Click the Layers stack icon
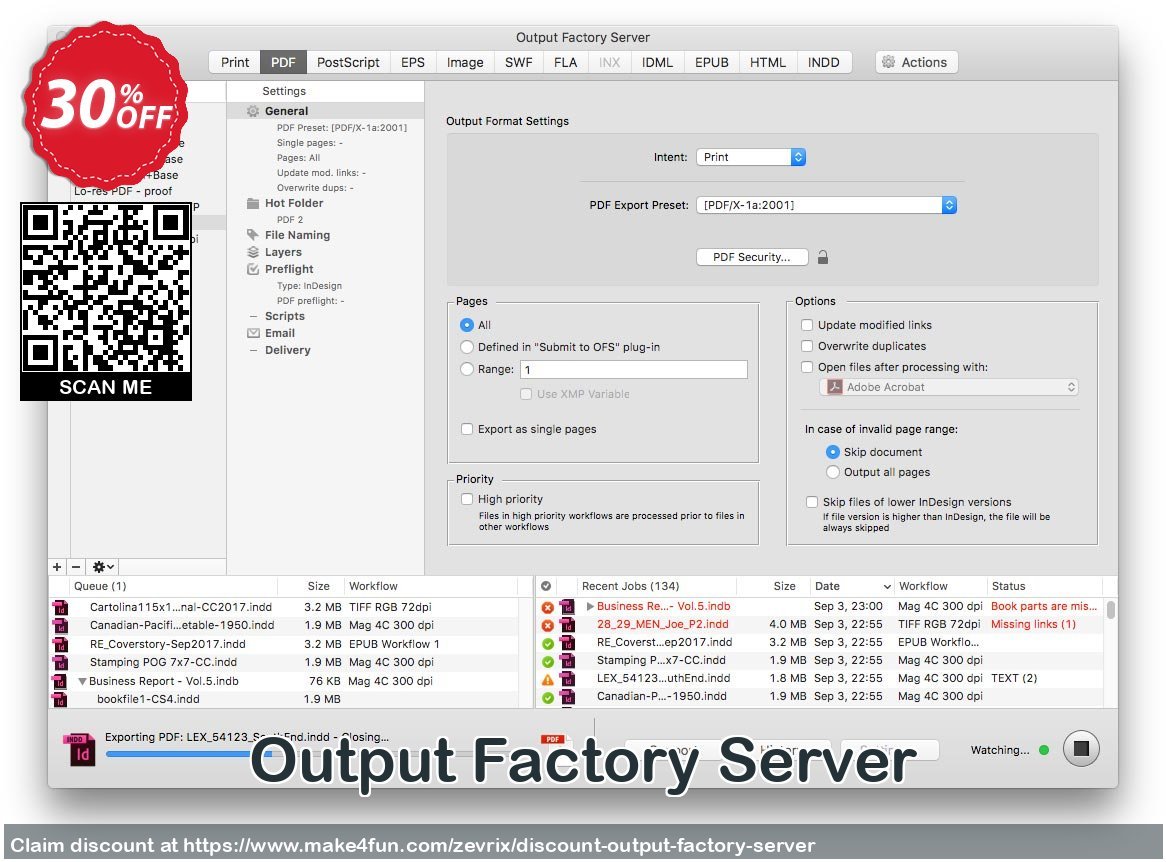The height and width of the screenshot is (862, 1166). coord(253,252)
